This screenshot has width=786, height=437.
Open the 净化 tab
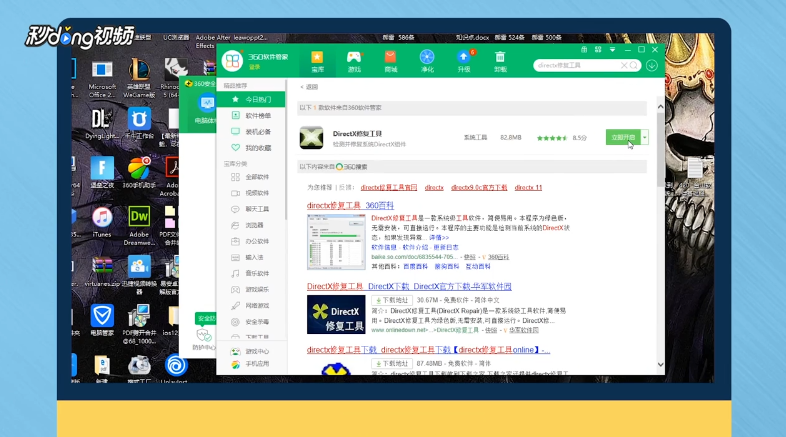point(427,62)
